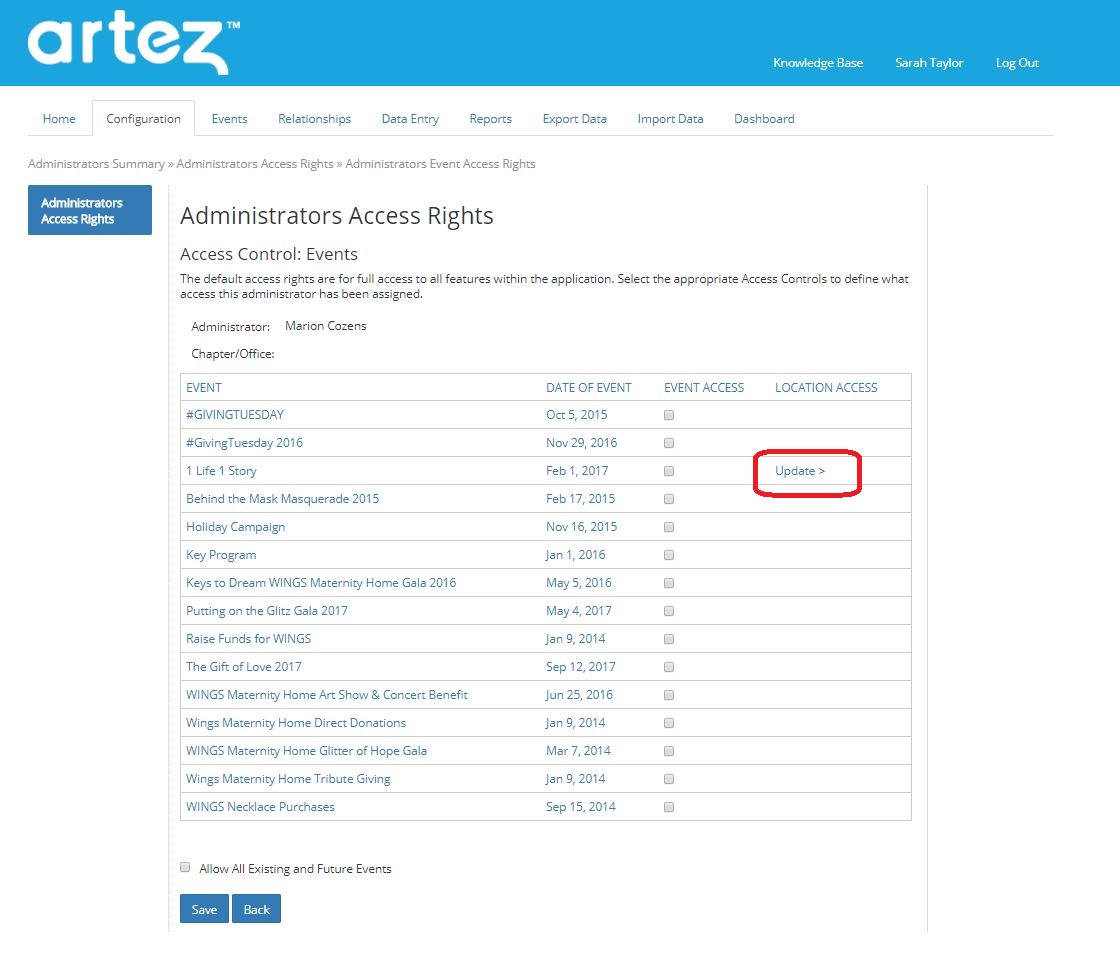Open the Knowledge Base link

[x=818, y=63]
